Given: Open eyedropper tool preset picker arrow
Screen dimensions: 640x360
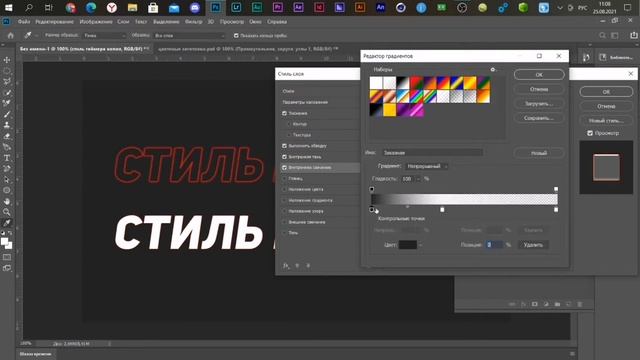Looking at the screenshot, I should 36,36.
